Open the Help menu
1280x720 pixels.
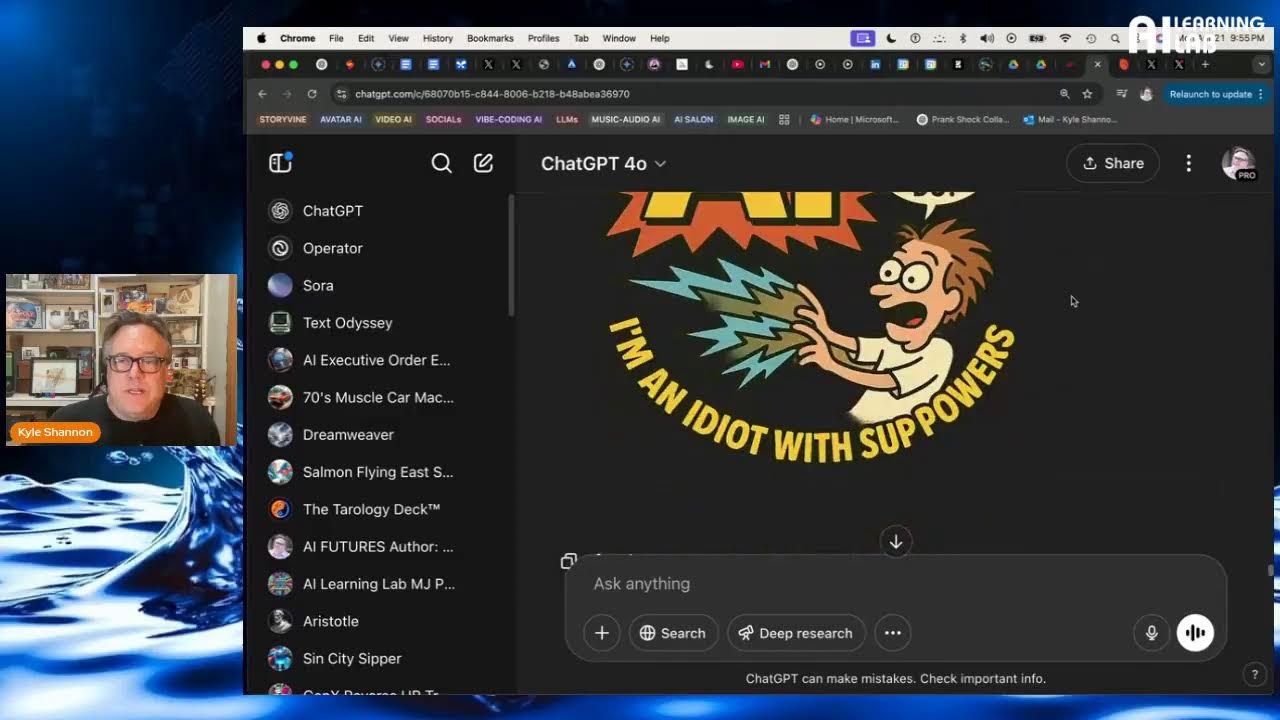[x=659, y=38]
